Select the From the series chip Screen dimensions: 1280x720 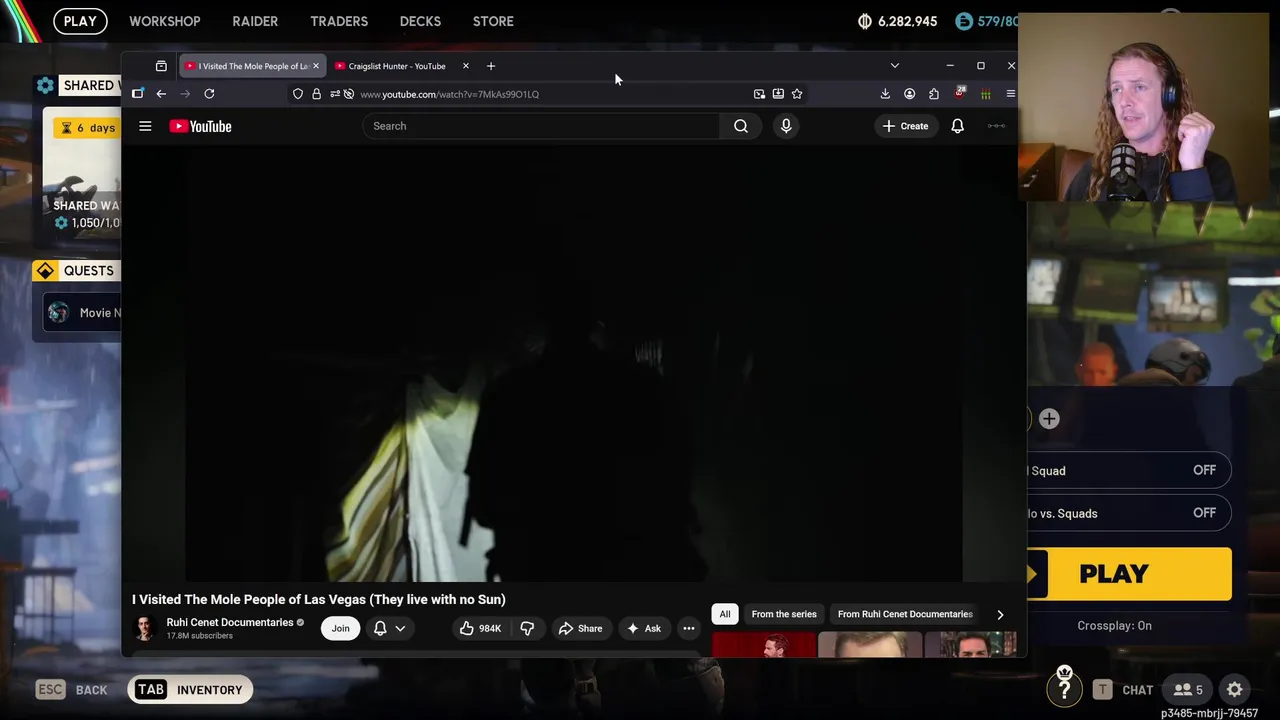pyautogui.click(x=784, y=614)
